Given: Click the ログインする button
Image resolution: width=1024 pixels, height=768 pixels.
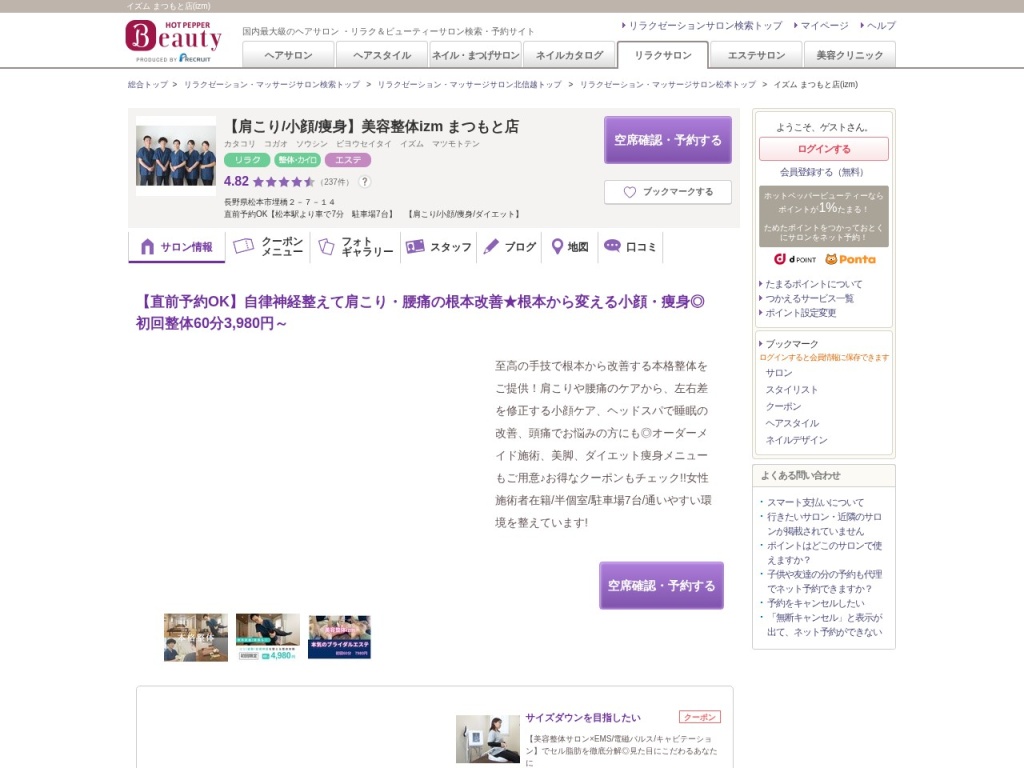Looking at the screenshot, I should pos(823,149).
